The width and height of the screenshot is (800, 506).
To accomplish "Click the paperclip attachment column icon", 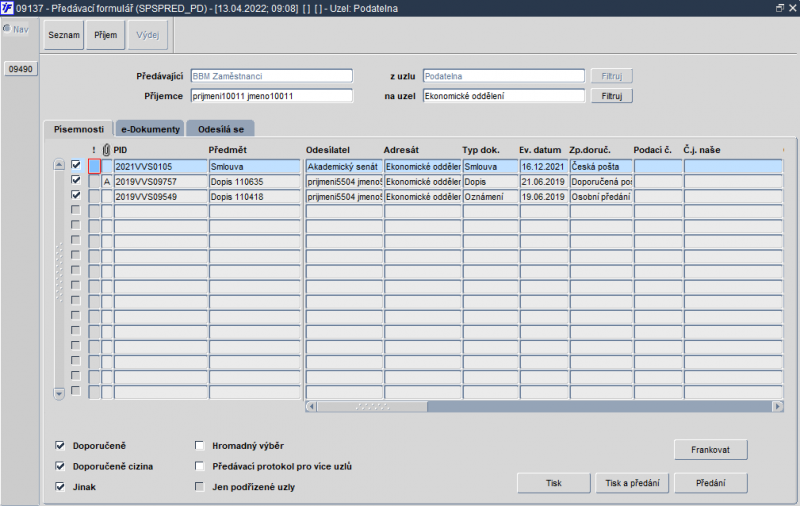I will point(106,149).
